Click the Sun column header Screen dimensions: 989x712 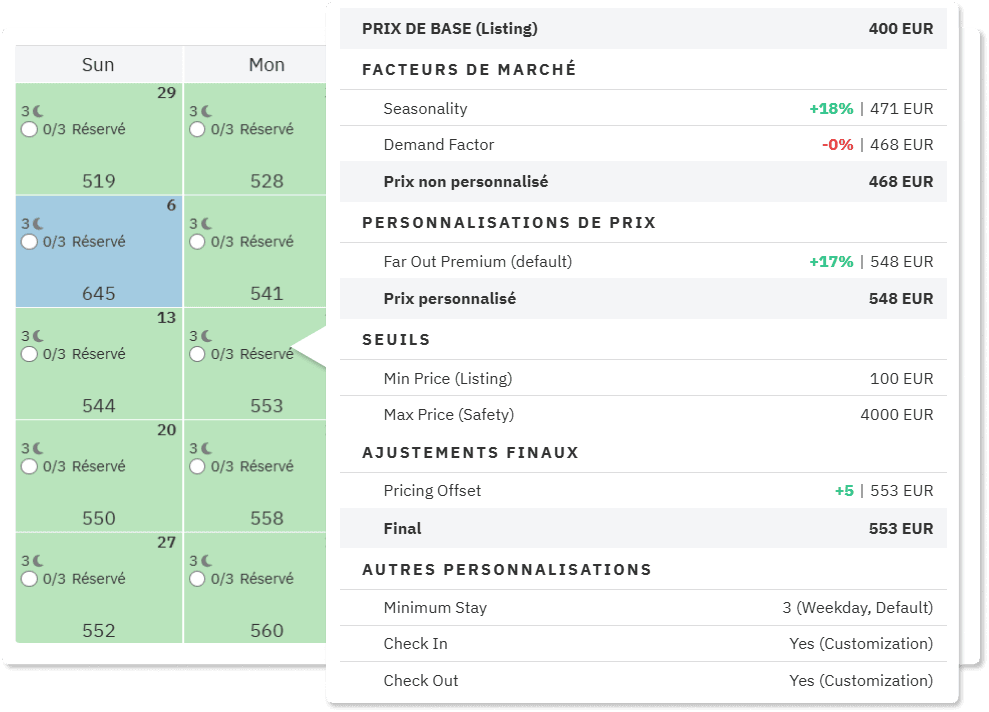pyautogui.click(x=98, y=65)
